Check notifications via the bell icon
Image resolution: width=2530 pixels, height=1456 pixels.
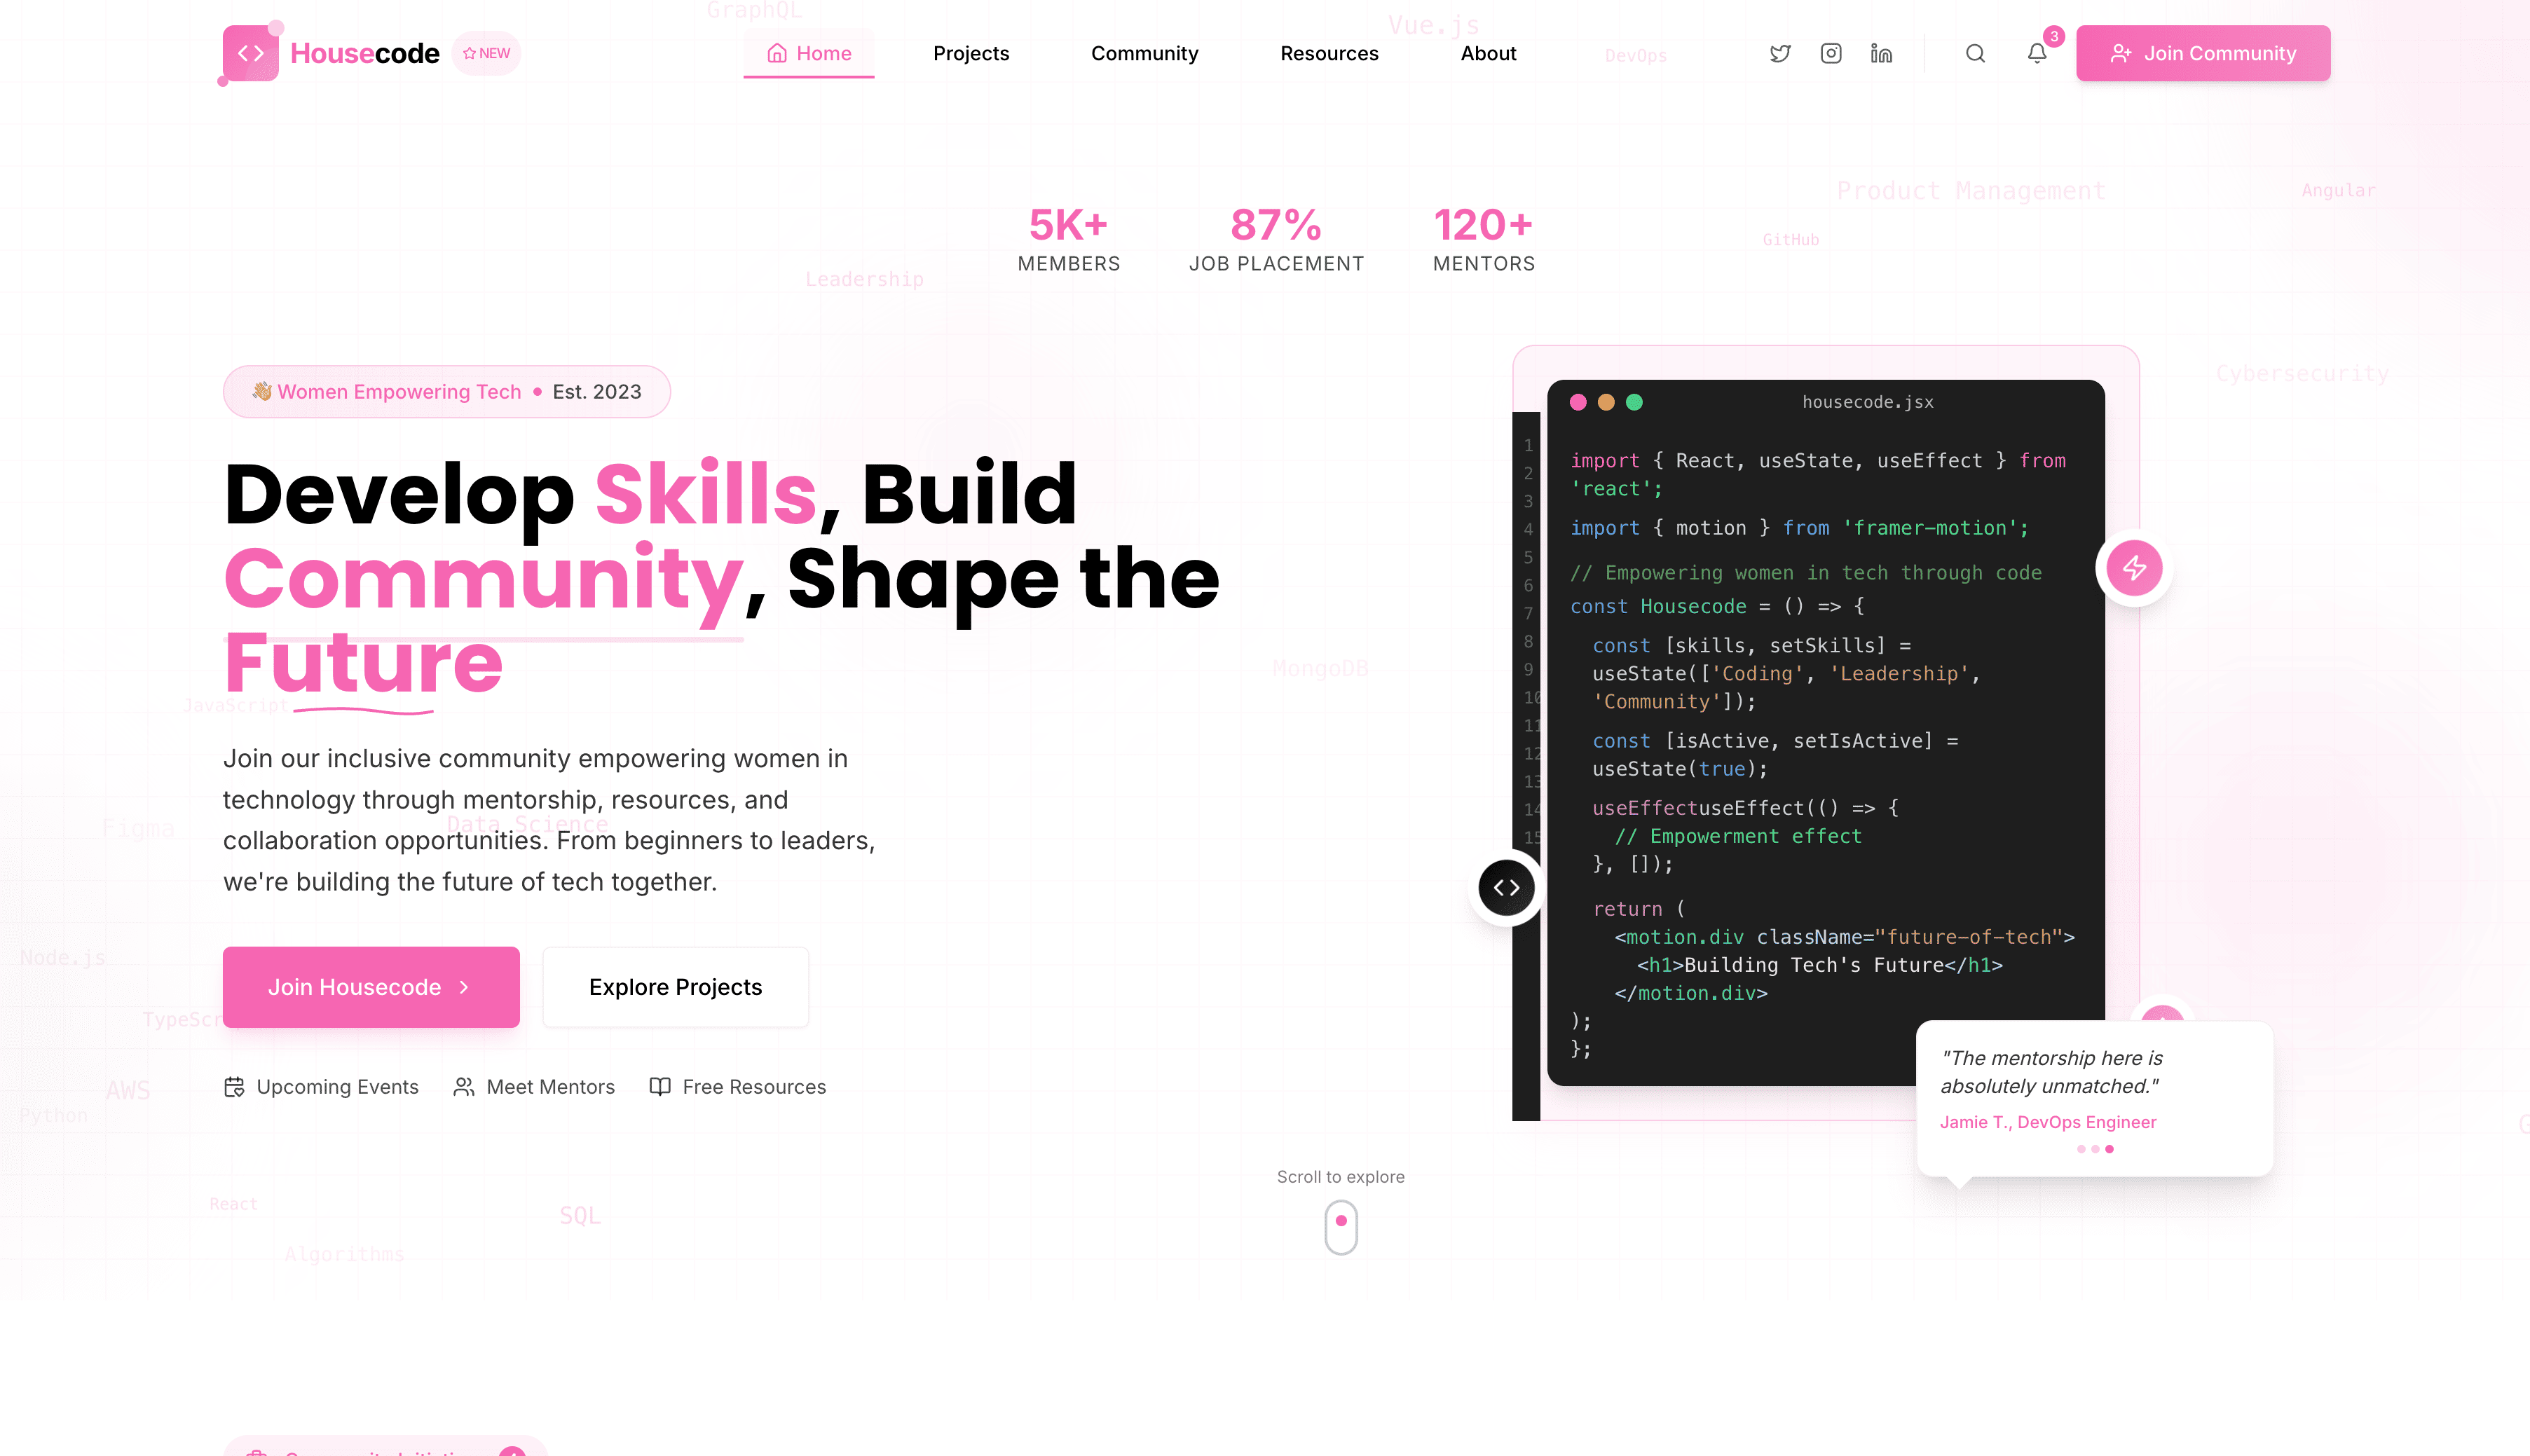[2036, 53]
